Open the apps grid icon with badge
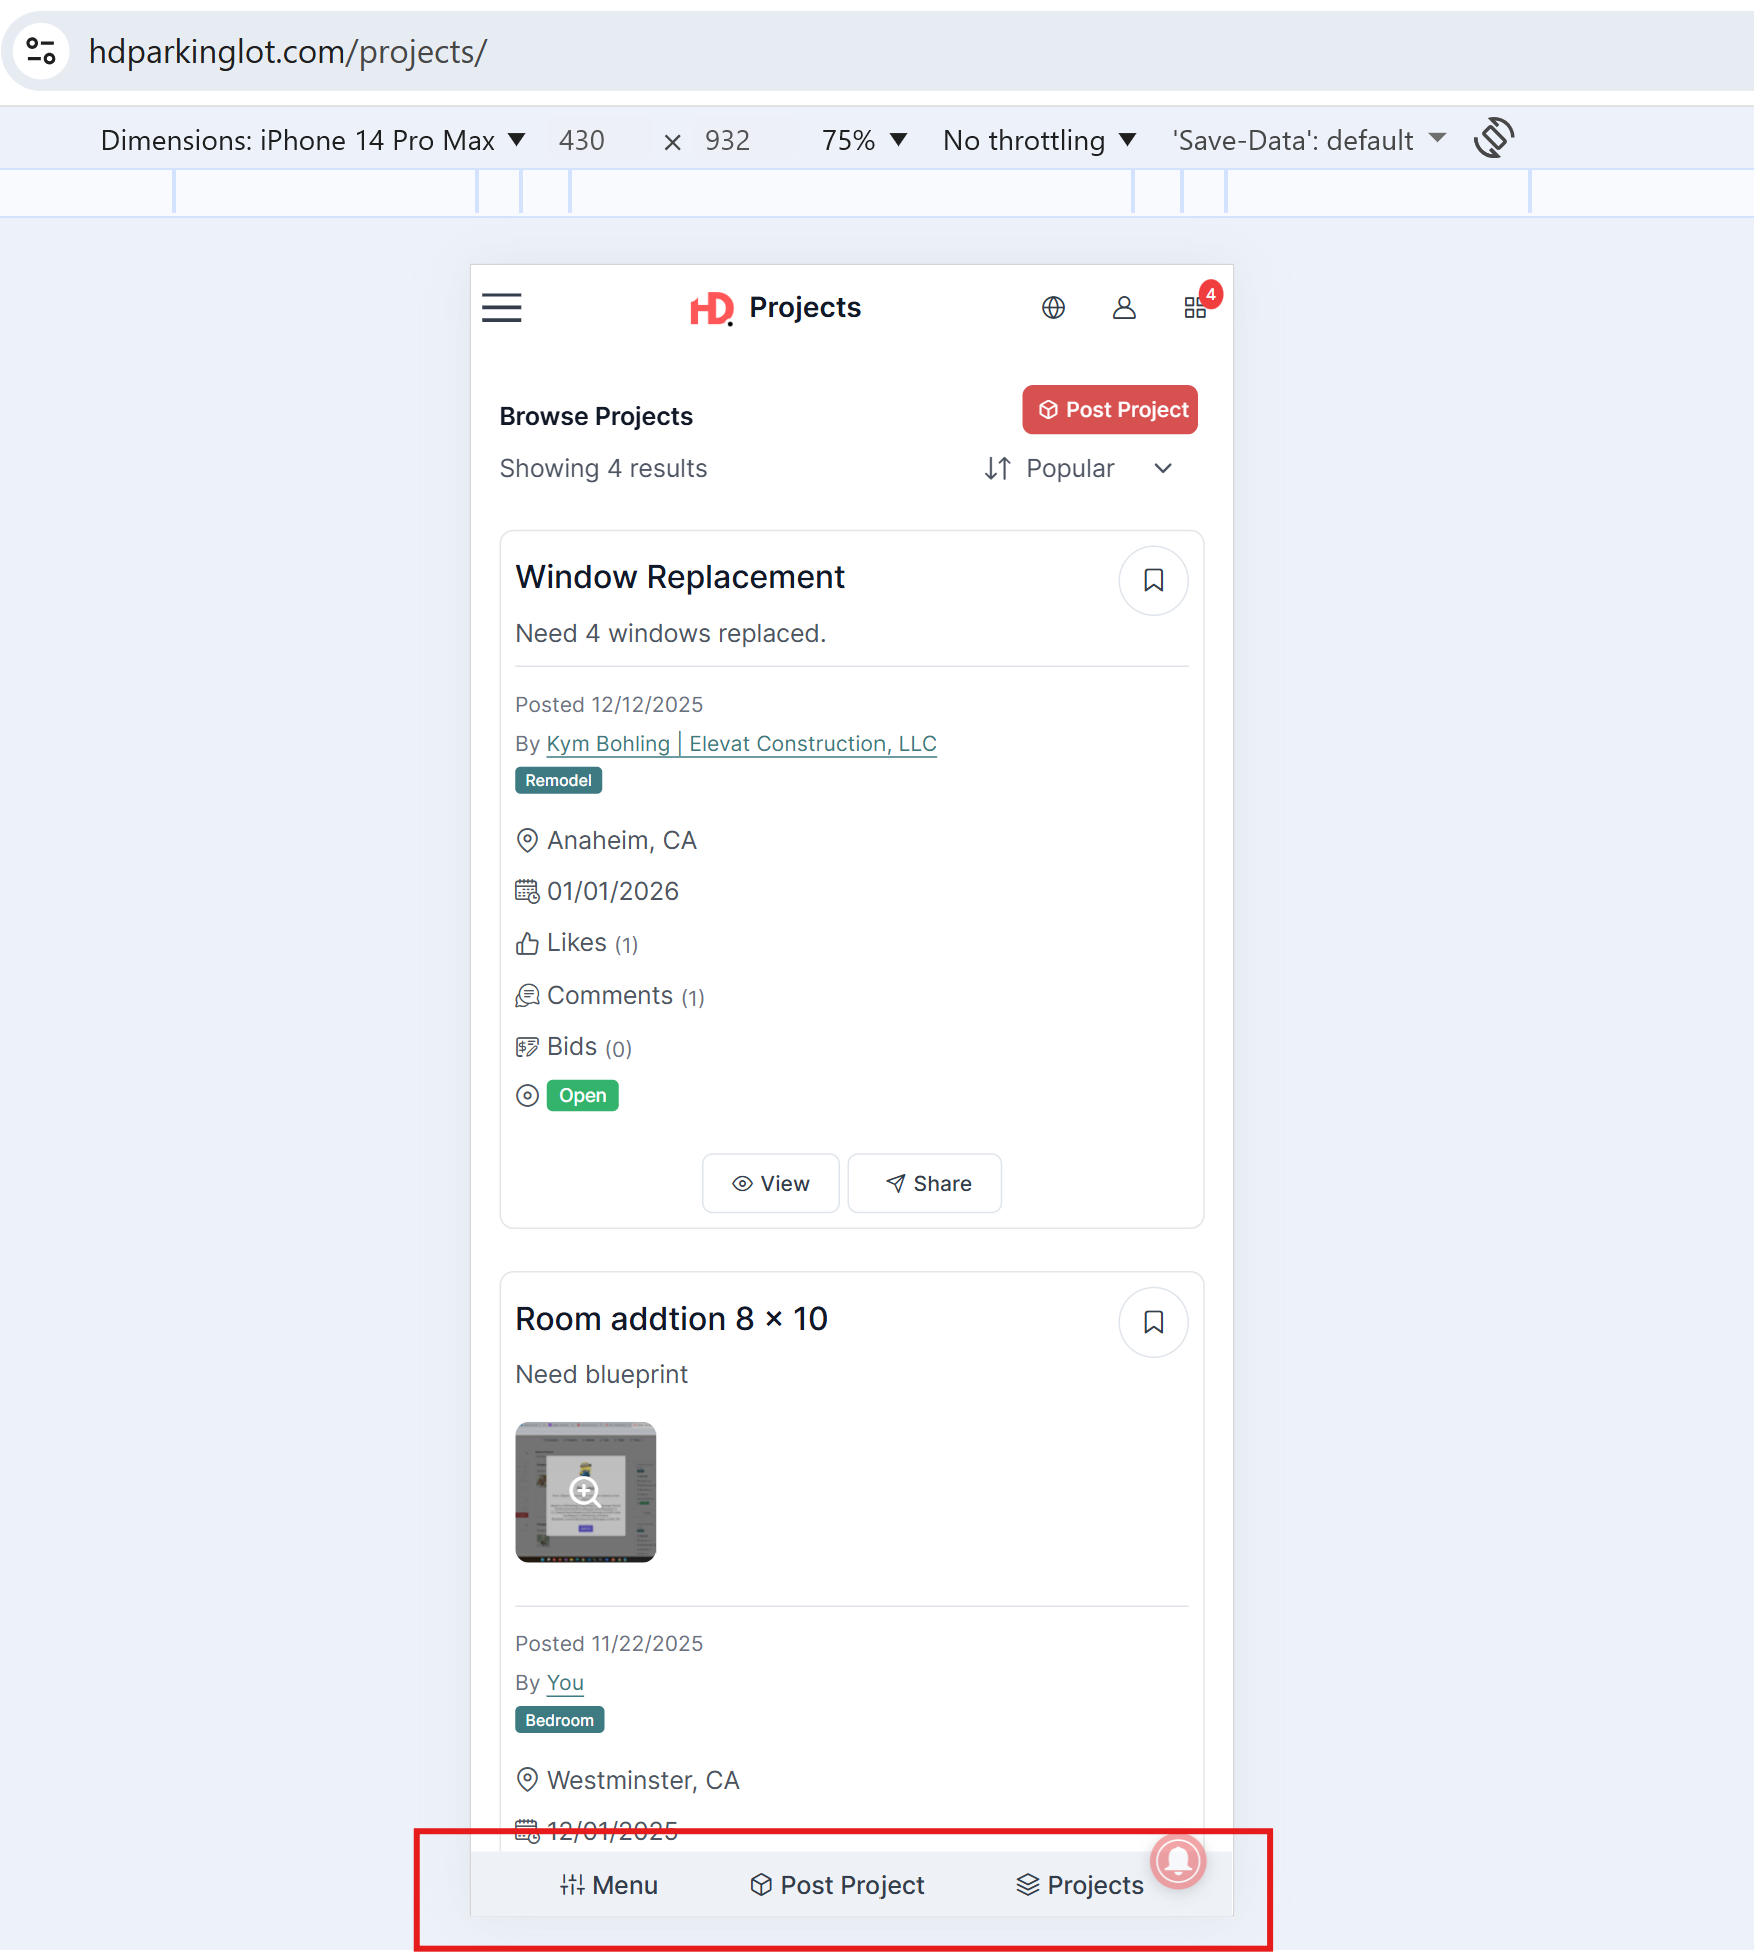 (1195, 308)
